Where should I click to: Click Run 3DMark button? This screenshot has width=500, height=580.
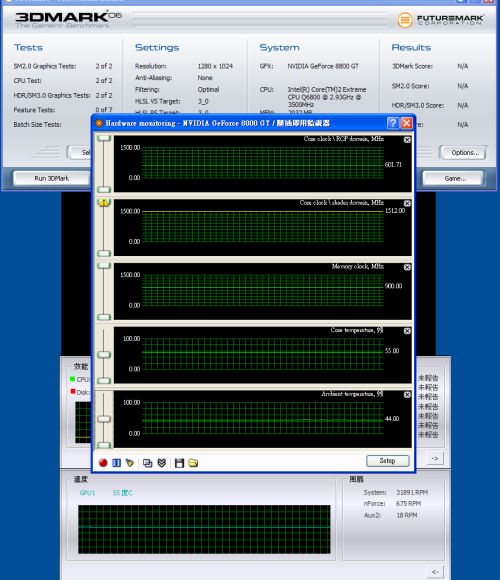click(x=52, y=178)
